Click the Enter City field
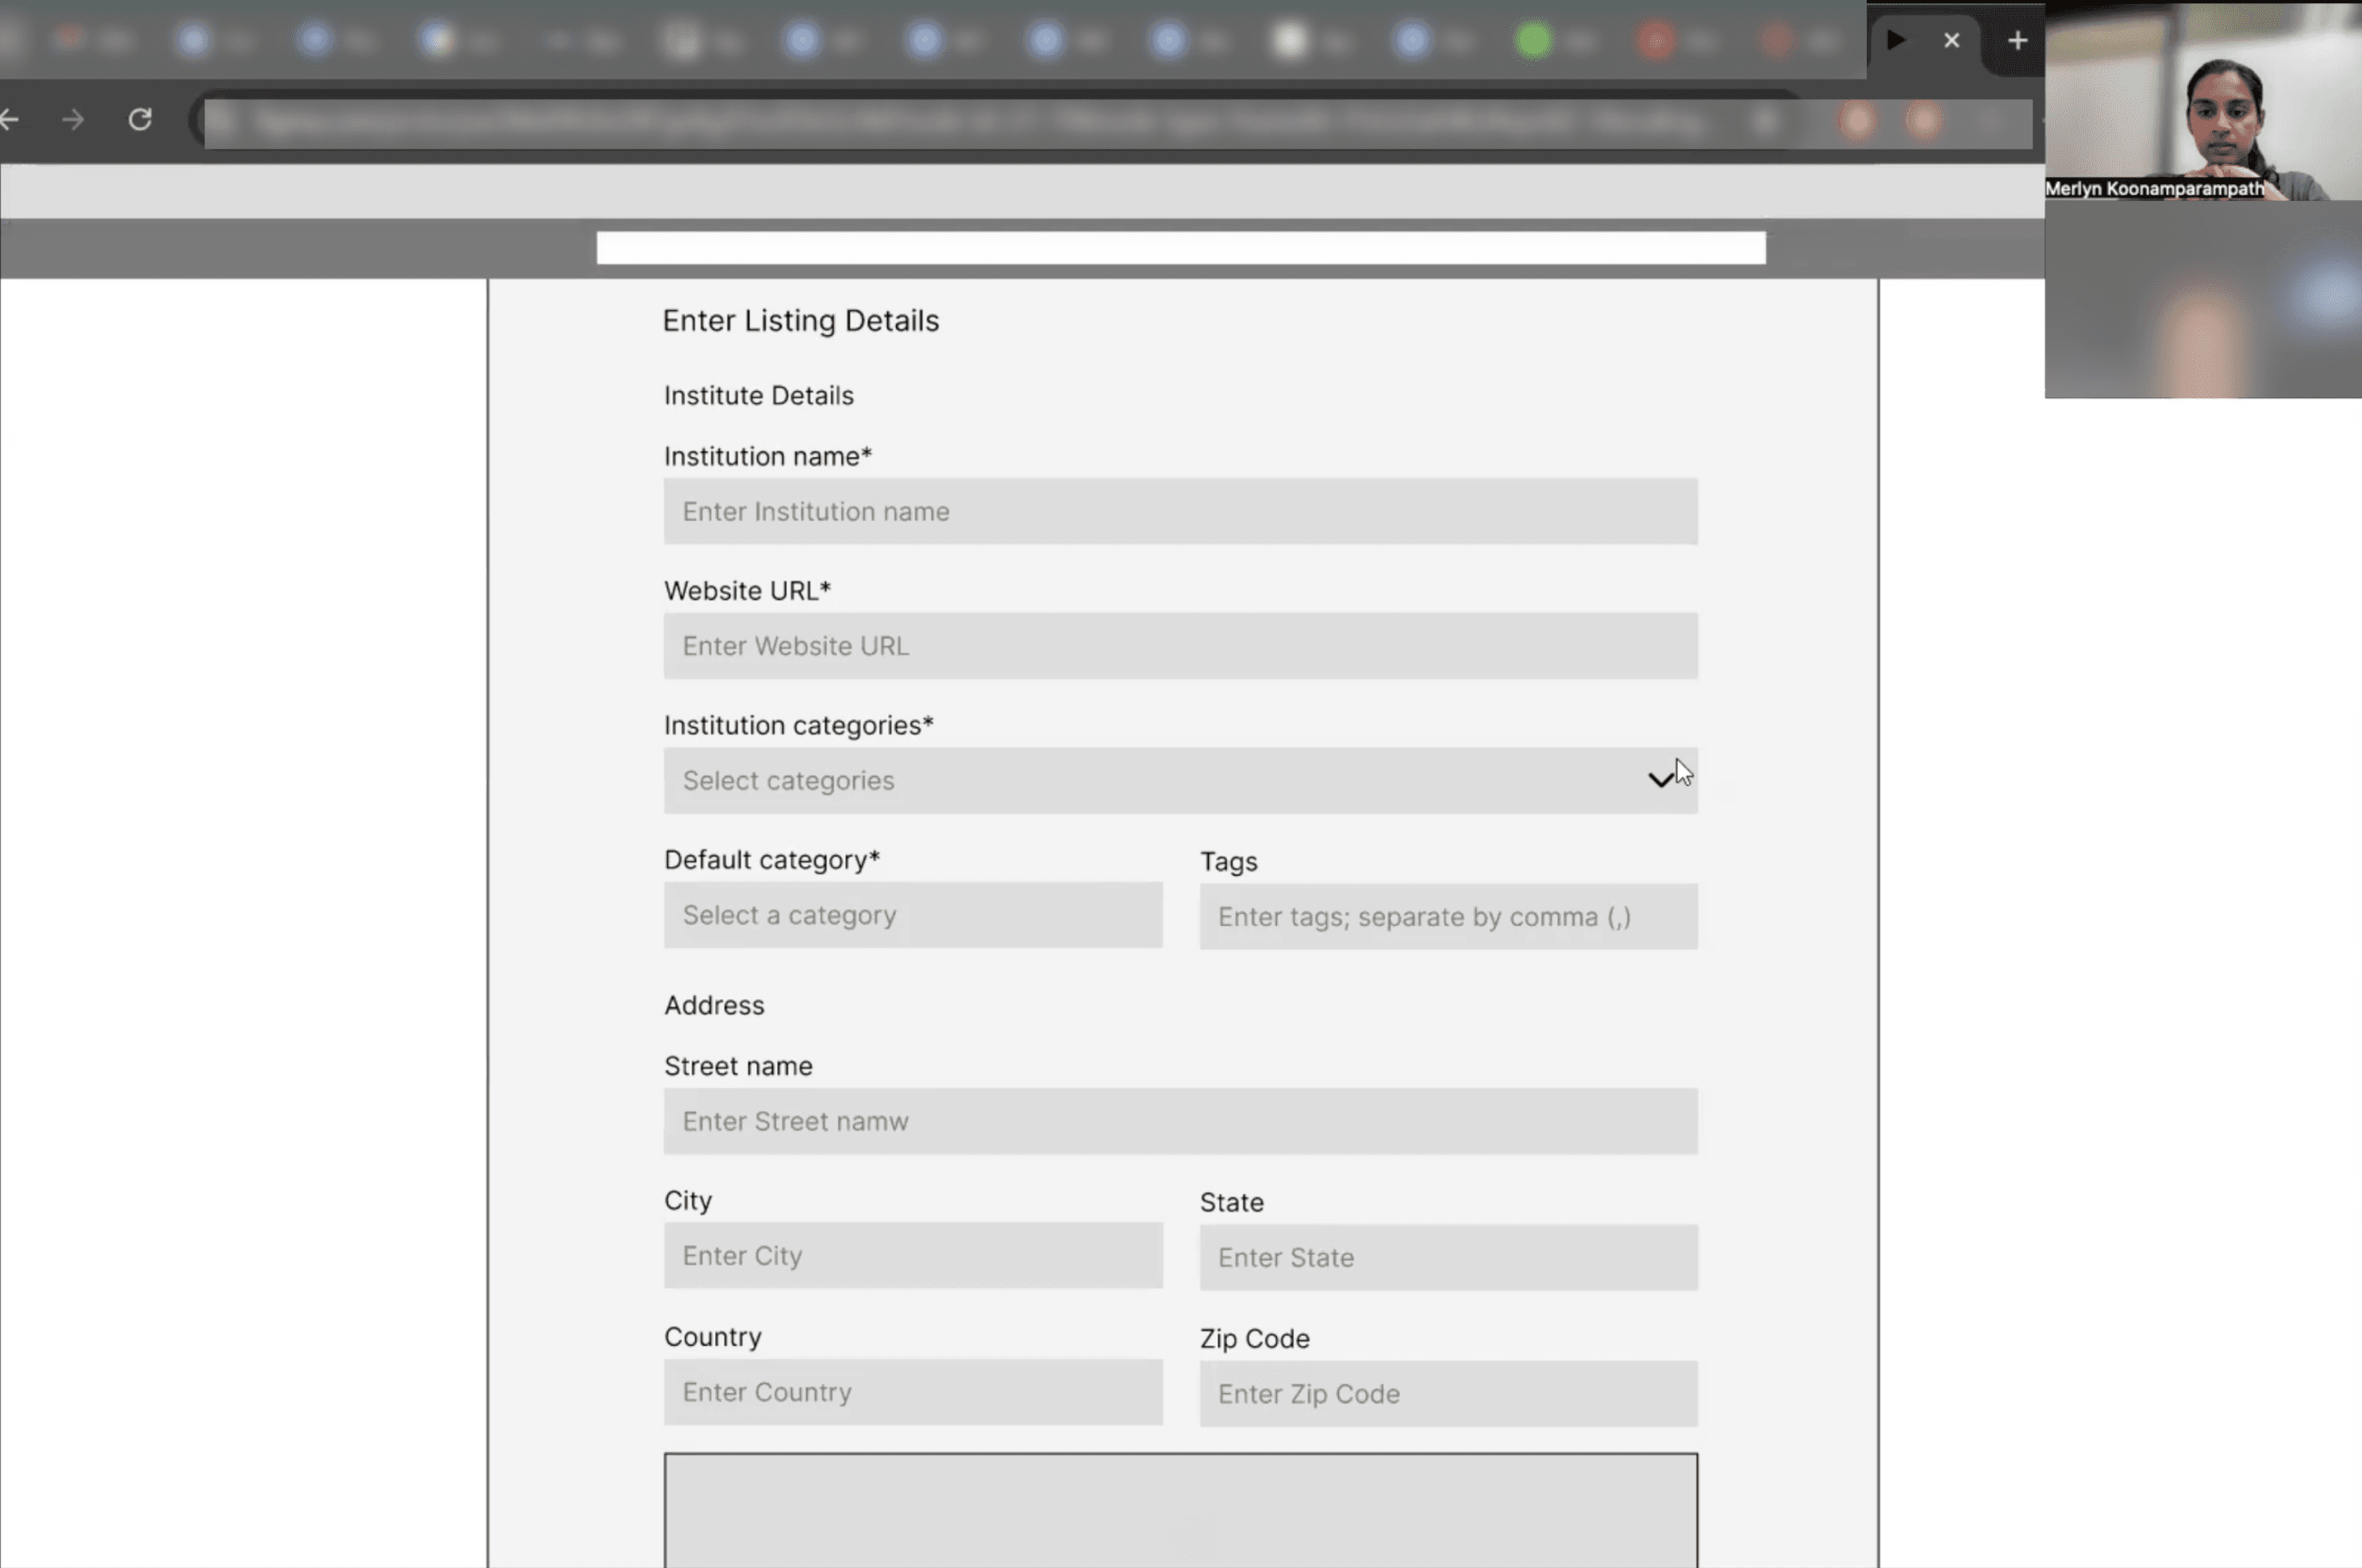This screenshot has height=1568, width=2362. tap(912, 1256)
